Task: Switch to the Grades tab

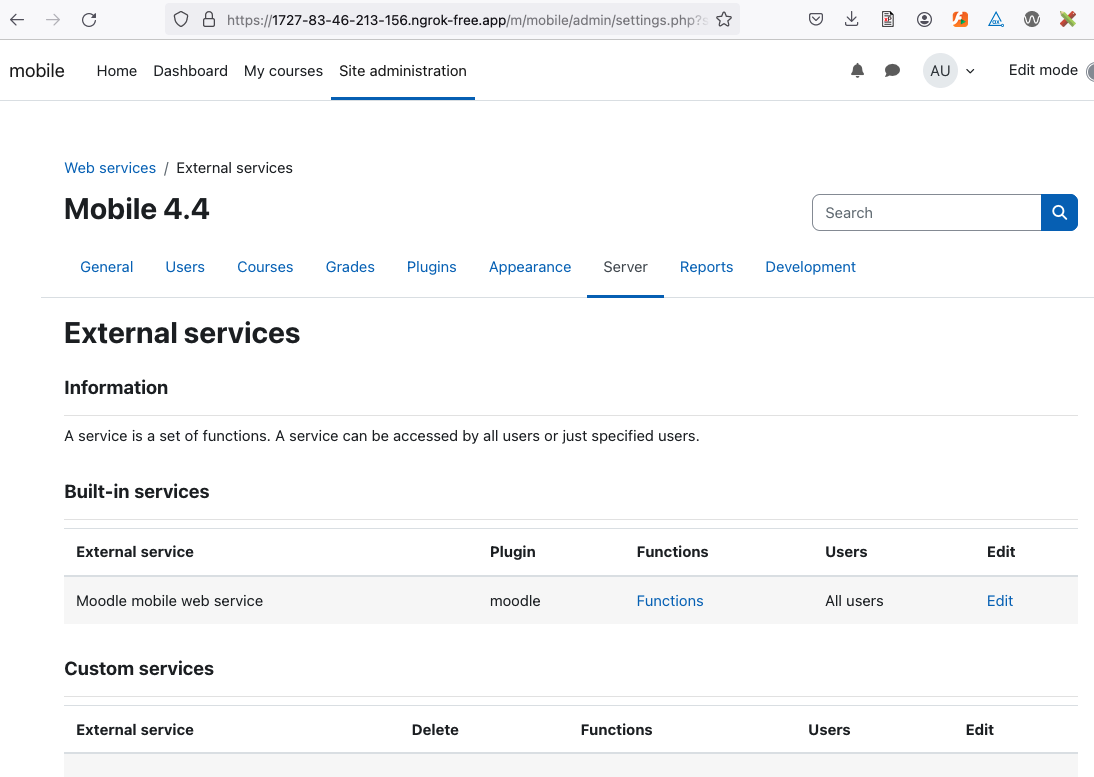Action: [350, 267]
